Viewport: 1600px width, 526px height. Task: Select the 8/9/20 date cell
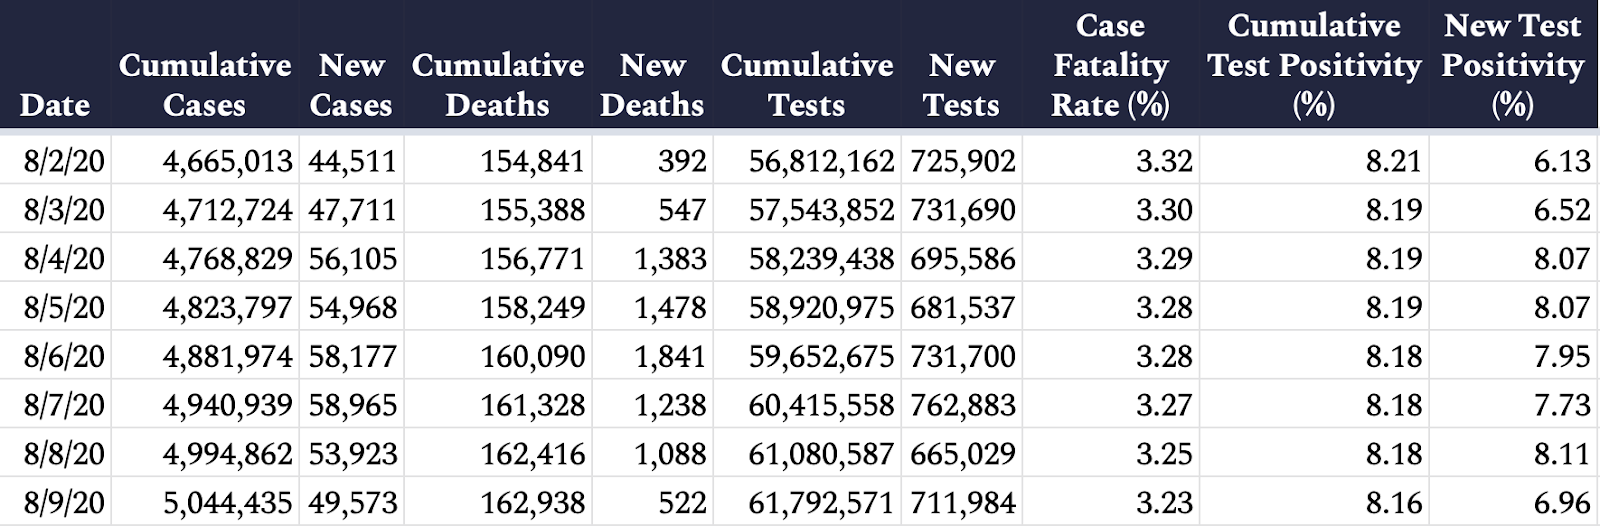64,502
